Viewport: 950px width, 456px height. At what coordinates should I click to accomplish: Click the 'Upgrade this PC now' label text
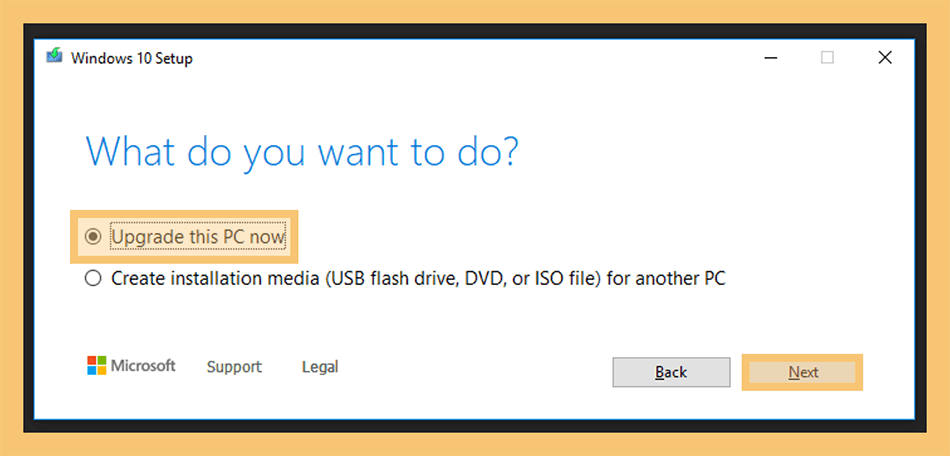click(x=198, y=237)
